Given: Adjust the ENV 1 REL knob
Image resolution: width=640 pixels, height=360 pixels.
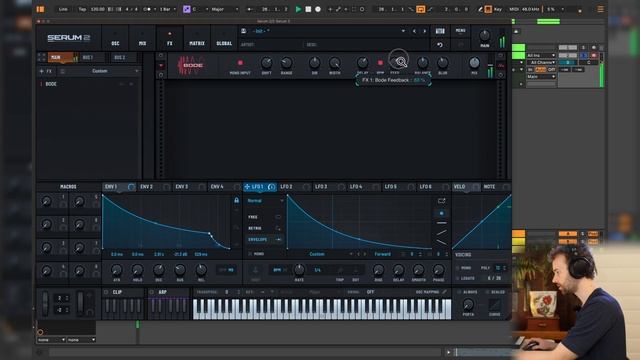Looking at the screenshot, I should pyautogui.click(x=201, y=269).
